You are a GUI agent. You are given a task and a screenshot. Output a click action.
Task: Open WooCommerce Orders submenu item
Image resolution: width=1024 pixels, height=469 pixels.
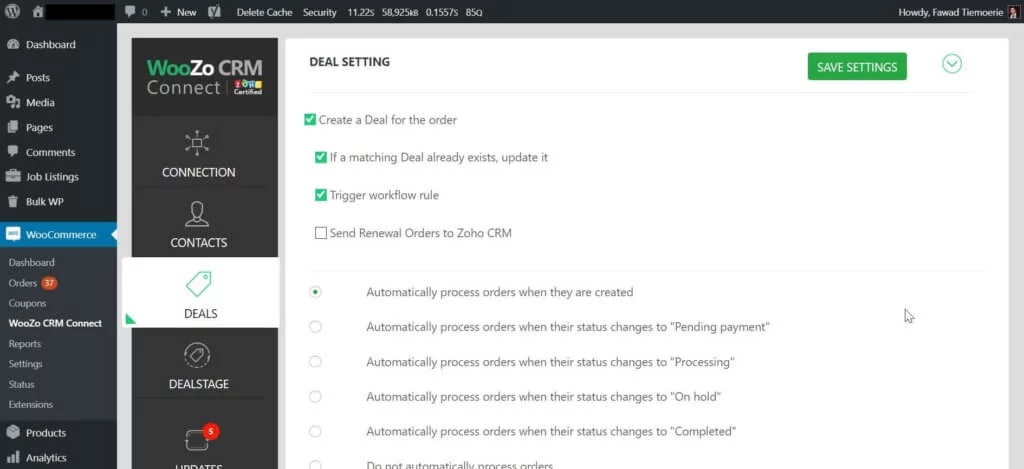click(x=22, y=283)
